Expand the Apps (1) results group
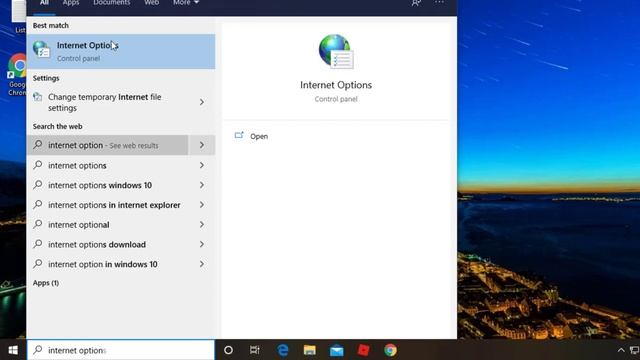The height and width of the screenshot is (360, 640). point(46,283)
